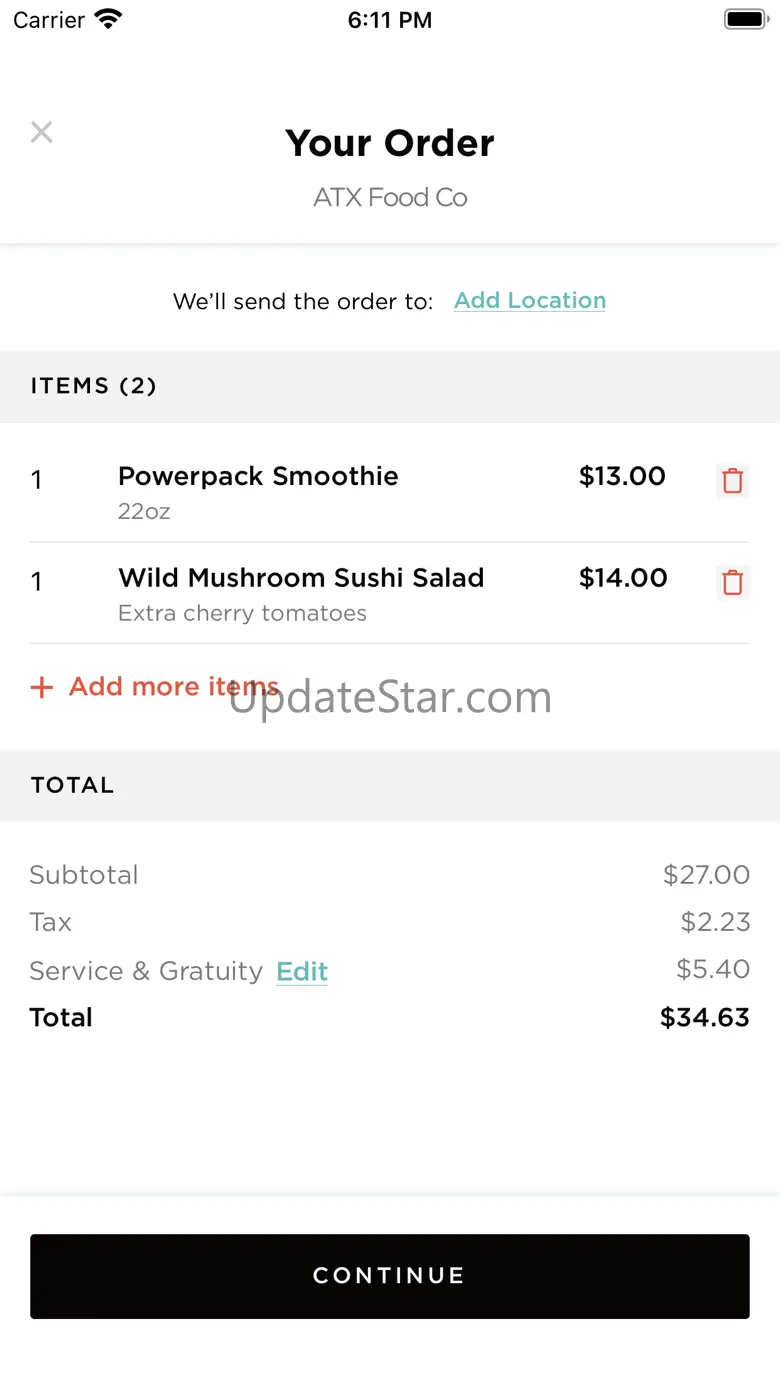
Task: Tap the $14.00 salad price
Action: coord(623,578)
